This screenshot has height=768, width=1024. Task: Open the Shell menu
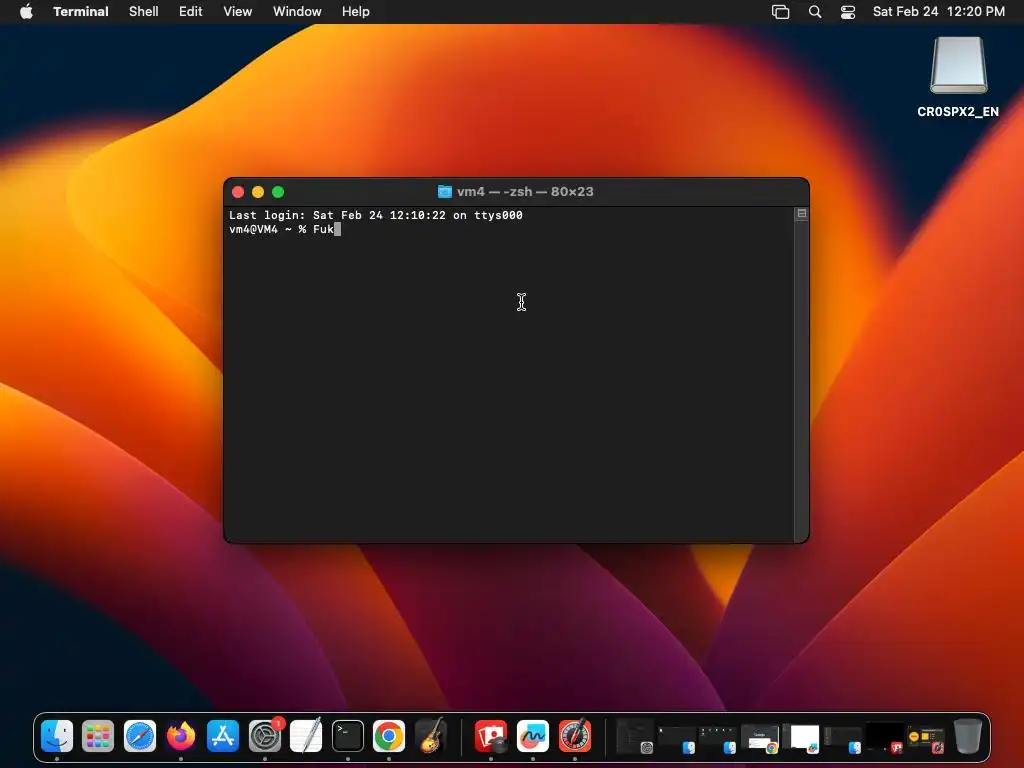point(144,11)
